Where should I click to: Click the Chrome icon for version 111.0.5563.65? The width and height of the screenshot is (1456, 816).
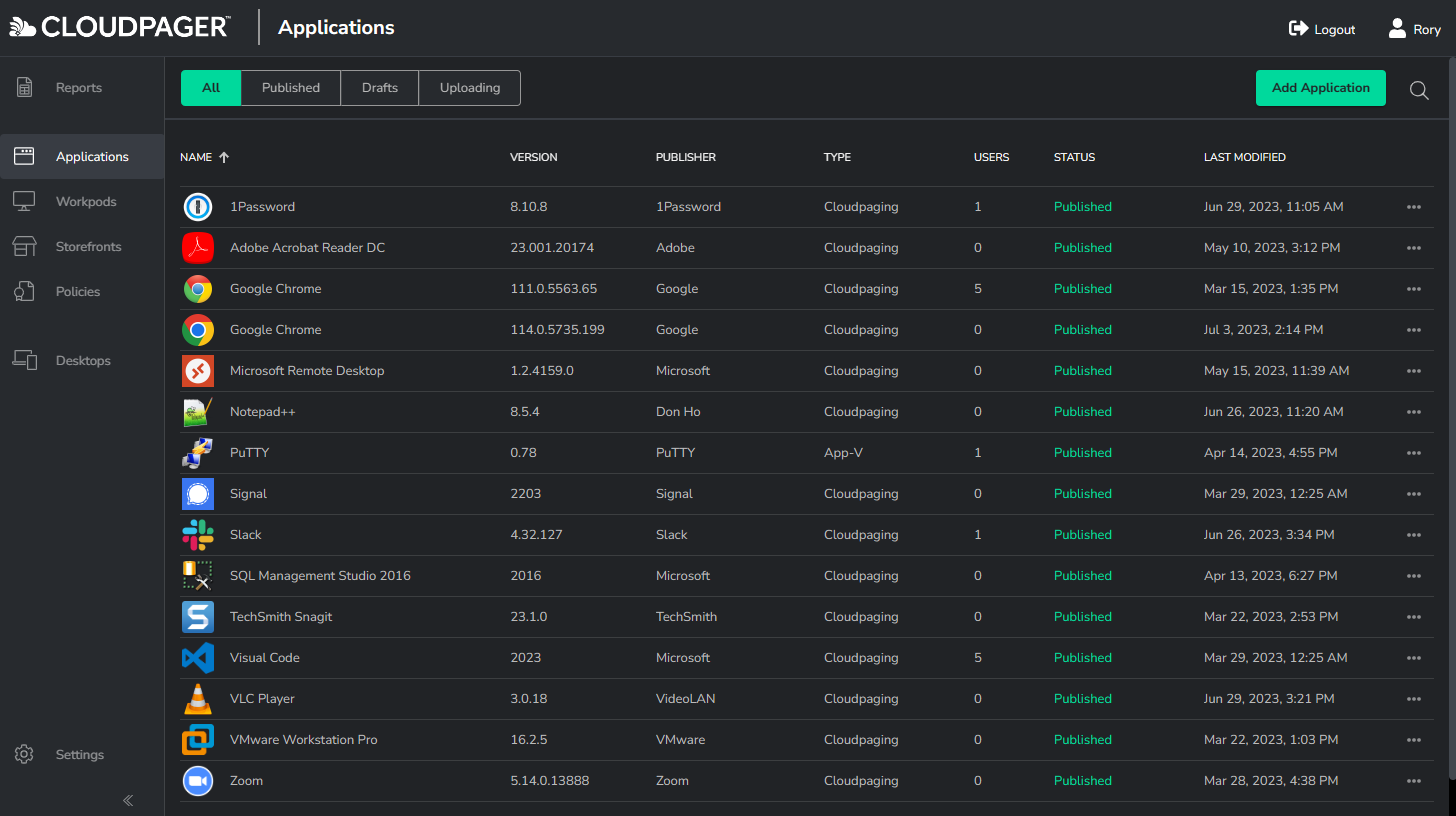[198, 289]
